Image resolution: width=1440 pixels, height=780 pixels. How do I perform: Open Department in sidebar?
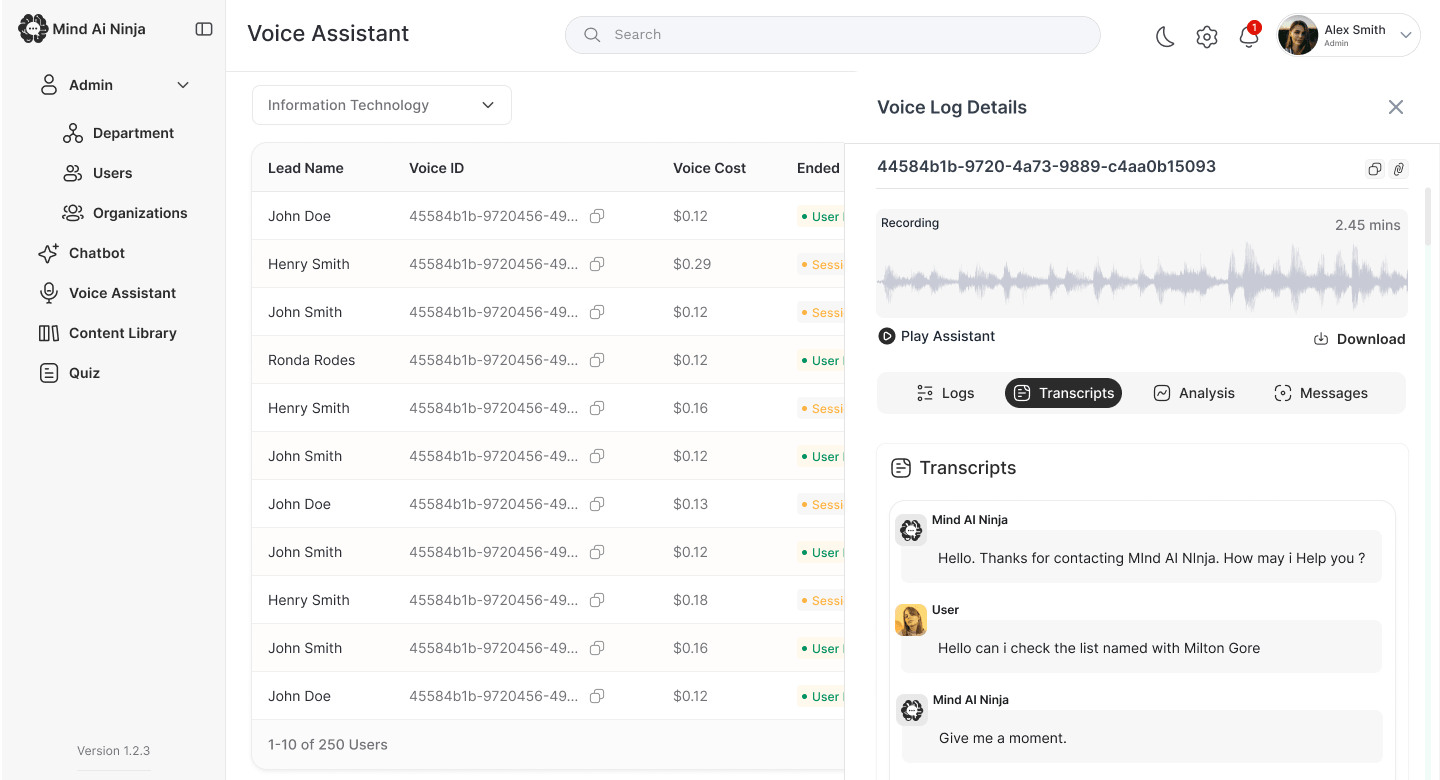pyautogui.click(x=118, y=133)
